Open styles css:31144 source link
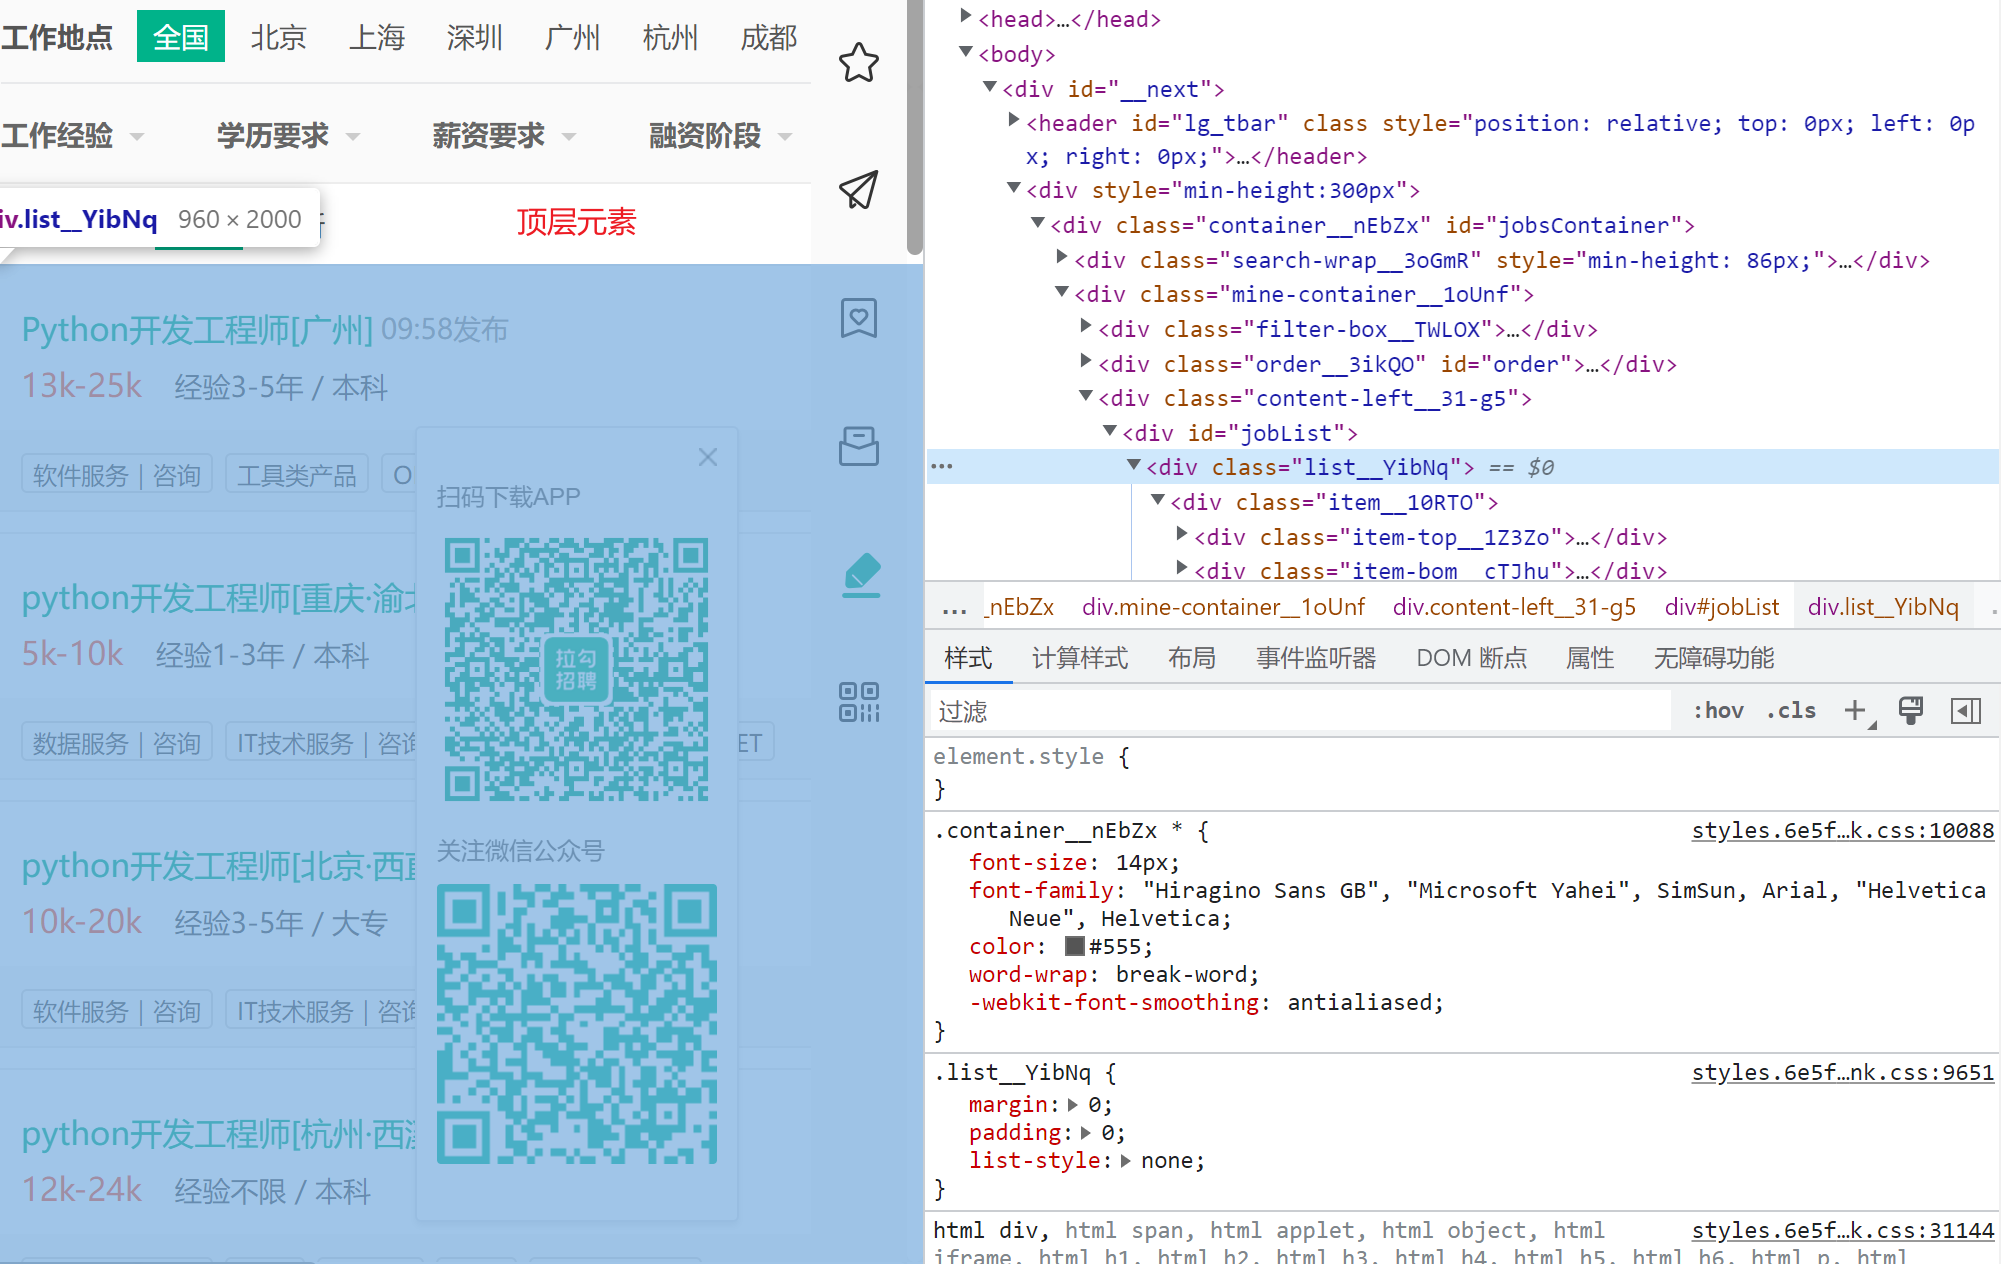 coord(1842,1231)
